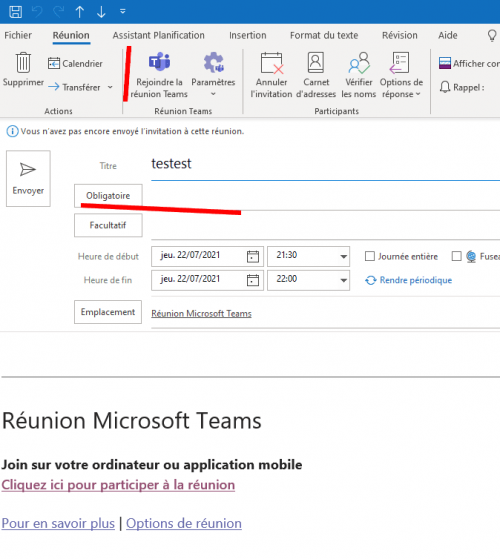Click the Undo arrow icon

(x=37, y=12)
